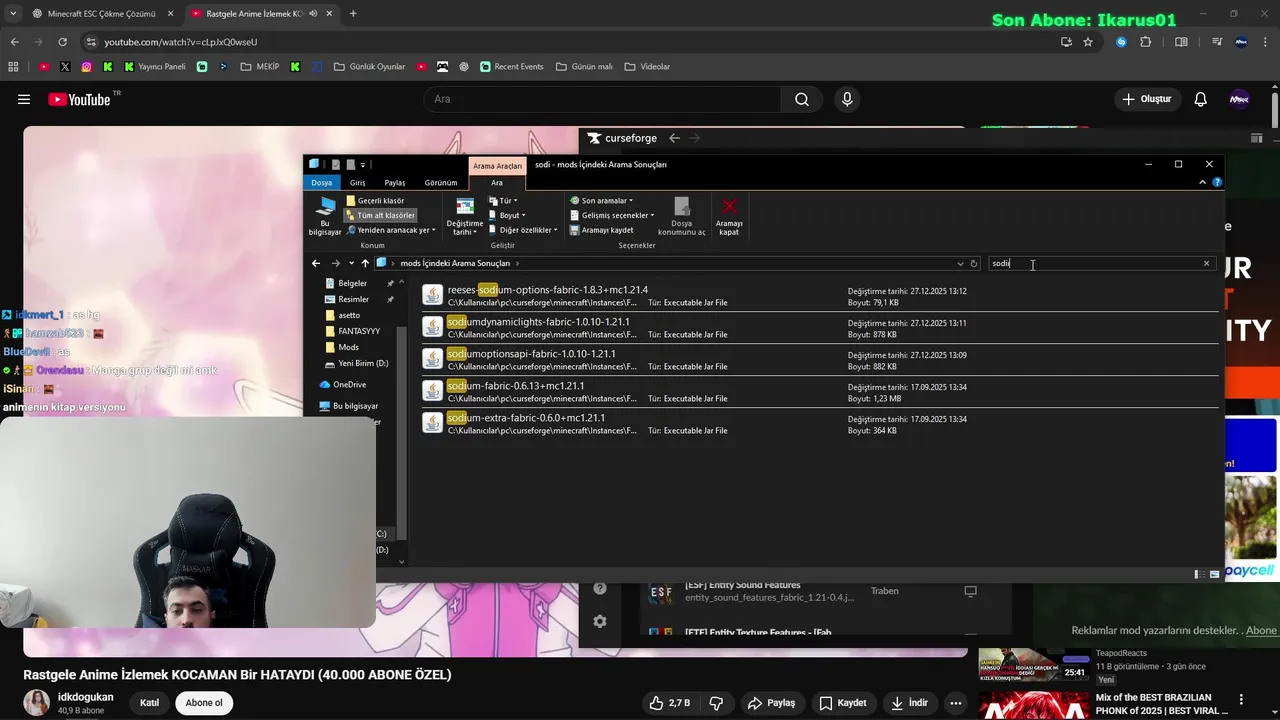Viewport: 1280px width, 720px height.
Task: Open Explorer help question-mark icon
Action: click(x=1217, y=183)
